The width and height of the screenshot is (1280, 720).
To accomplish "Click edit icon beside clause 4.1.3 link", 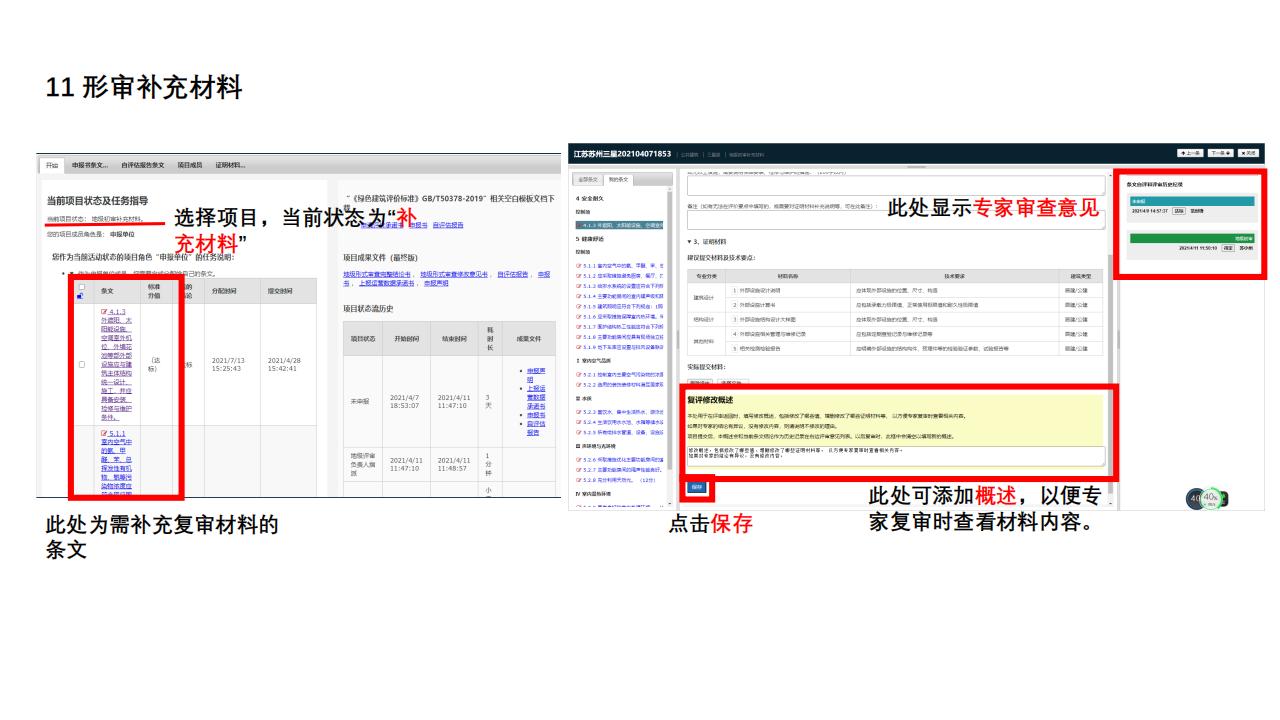I will (105, 311).
